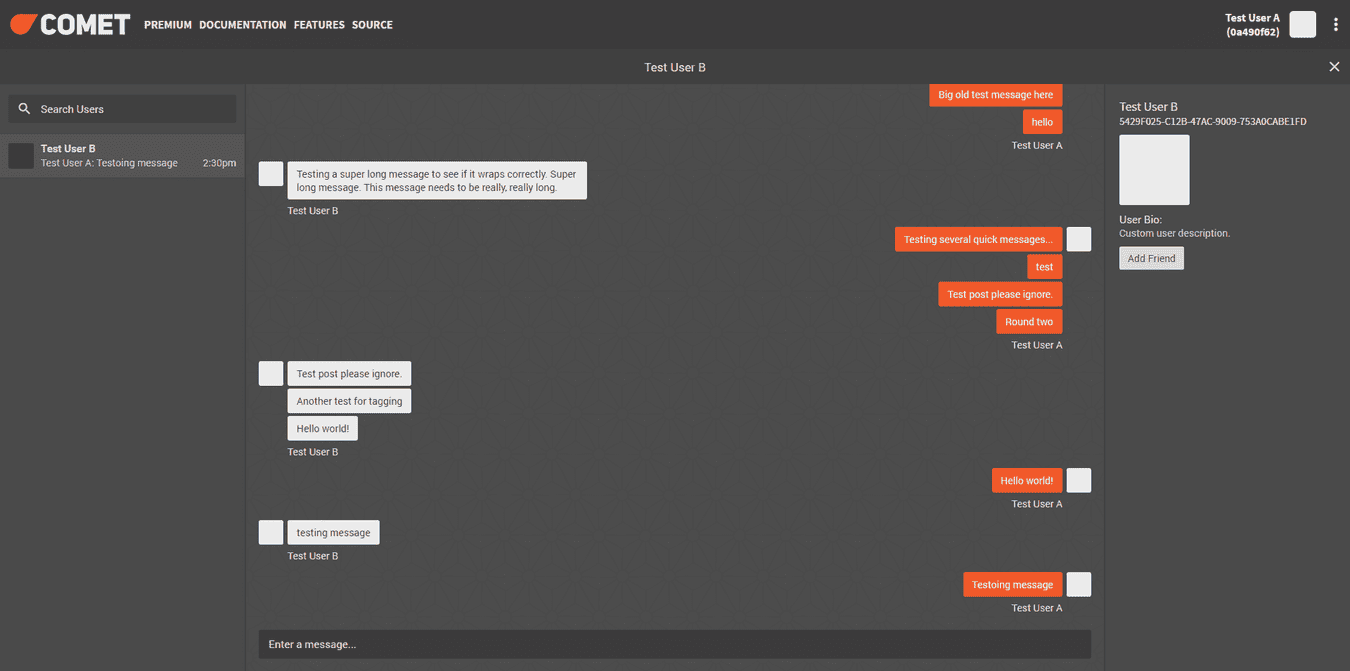Viewport: 1350px width, 671px height.
Task: Click the 'Custom user description.' bio text
Action: click(1175, 233)
